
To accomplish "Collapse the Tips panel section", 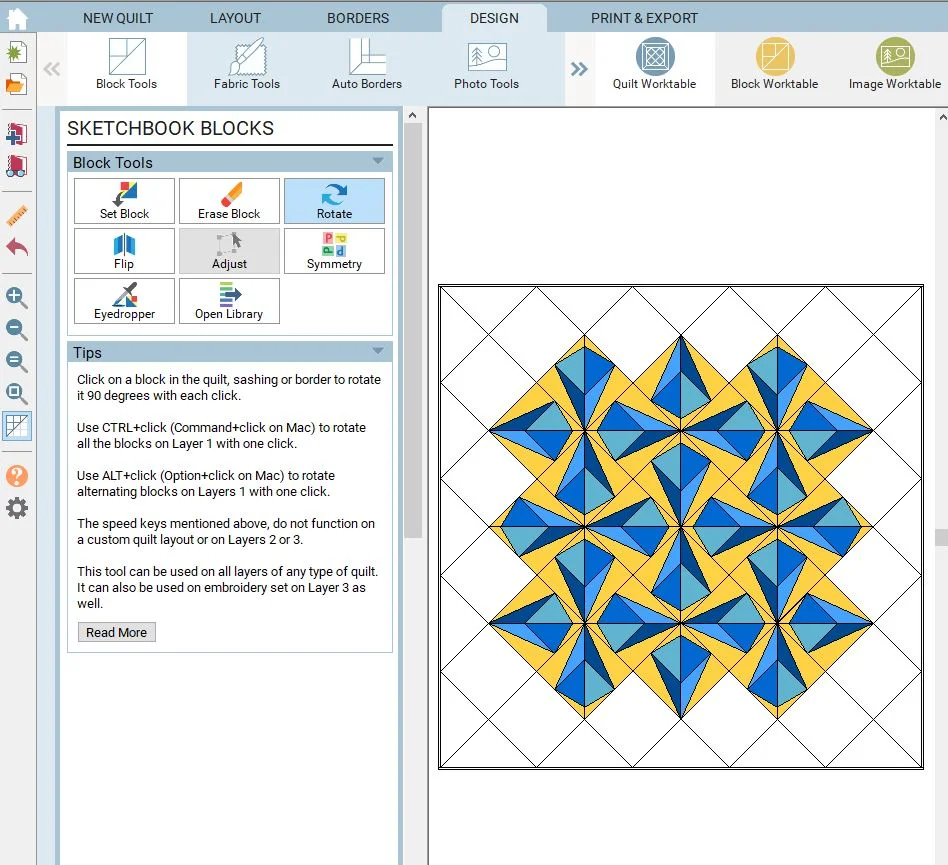I will tap(378, 351).
